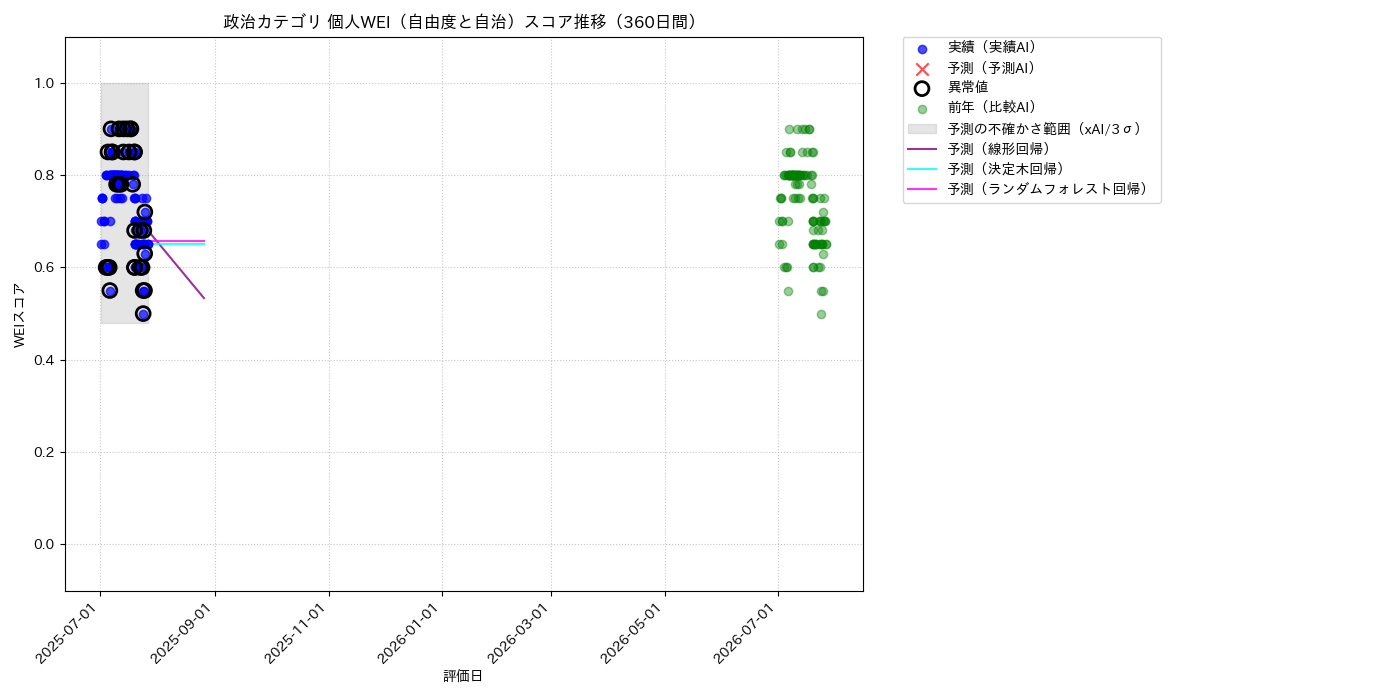Click the blue 実績（実績AI） legend marker
Viewport: 1400px width, 700px height.
[x=922, y=49]
